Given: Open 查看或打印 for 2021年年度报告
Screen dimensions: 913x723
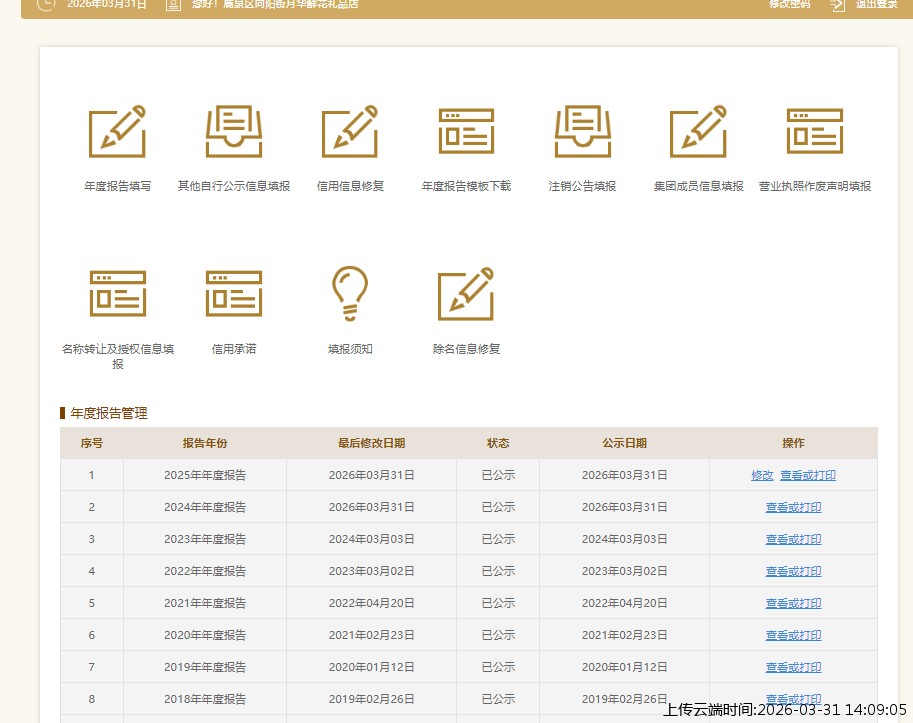Looking at the screenshot, I should (x=793, y=603).
